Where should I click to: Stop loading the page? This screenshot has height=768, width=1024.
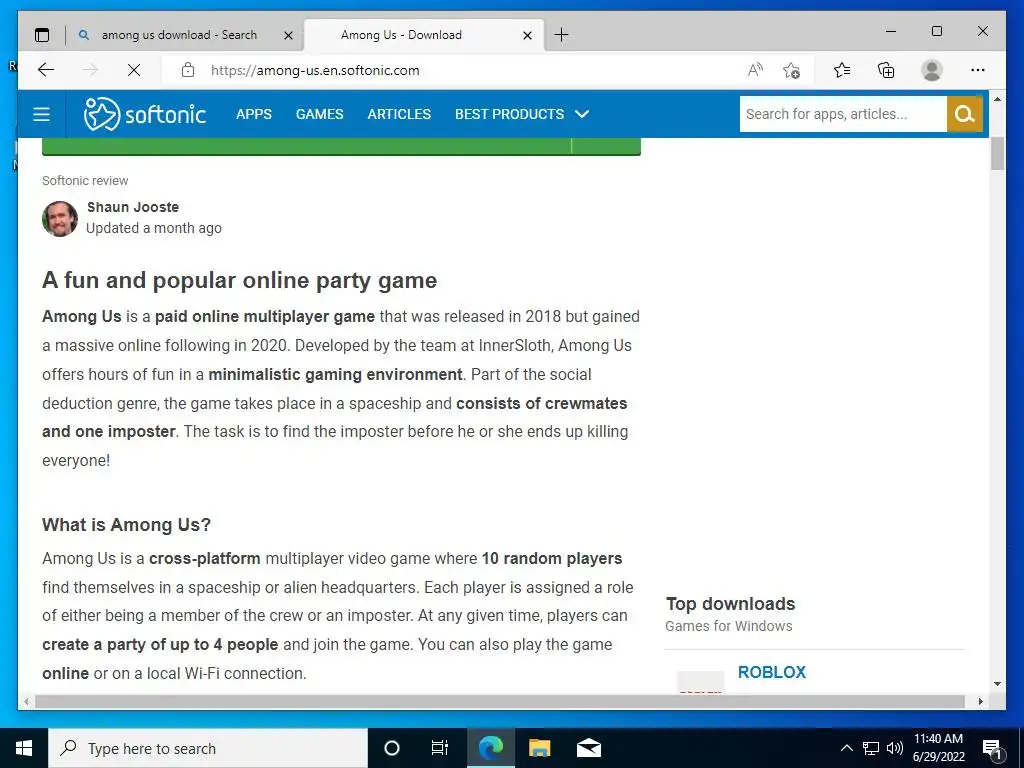[x=134, y=70]
